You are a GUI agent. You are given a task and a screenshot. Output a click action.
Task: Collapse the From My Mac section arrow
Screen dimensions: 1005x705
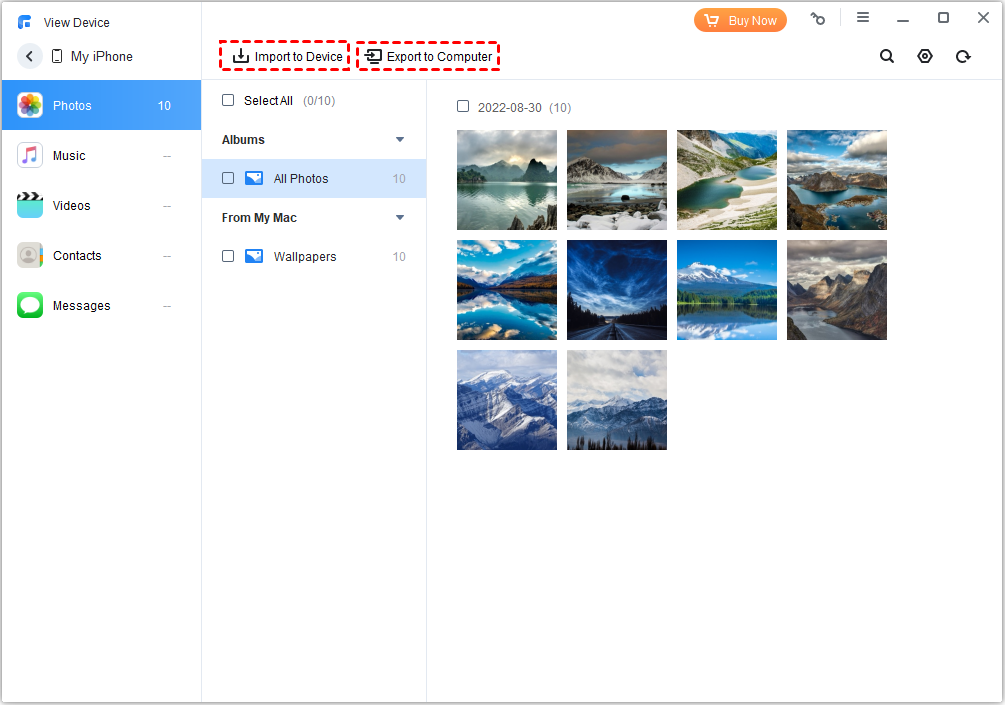400,218
